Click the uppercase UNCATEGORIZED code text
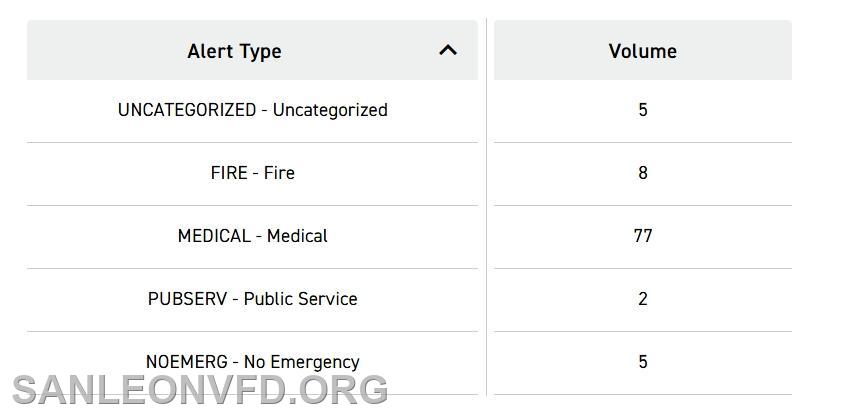This screenshot has height=413, width=843. (x=186, y=110)
